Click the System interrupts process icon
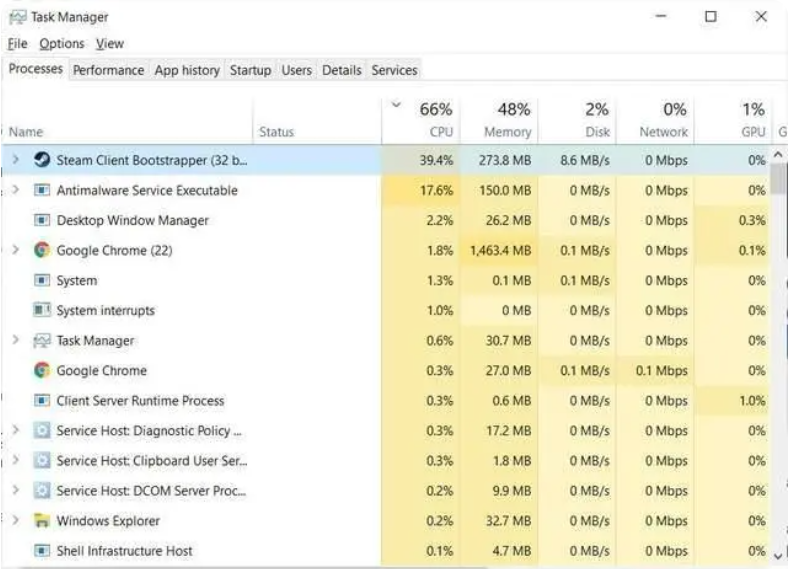 tap(42, 311)
